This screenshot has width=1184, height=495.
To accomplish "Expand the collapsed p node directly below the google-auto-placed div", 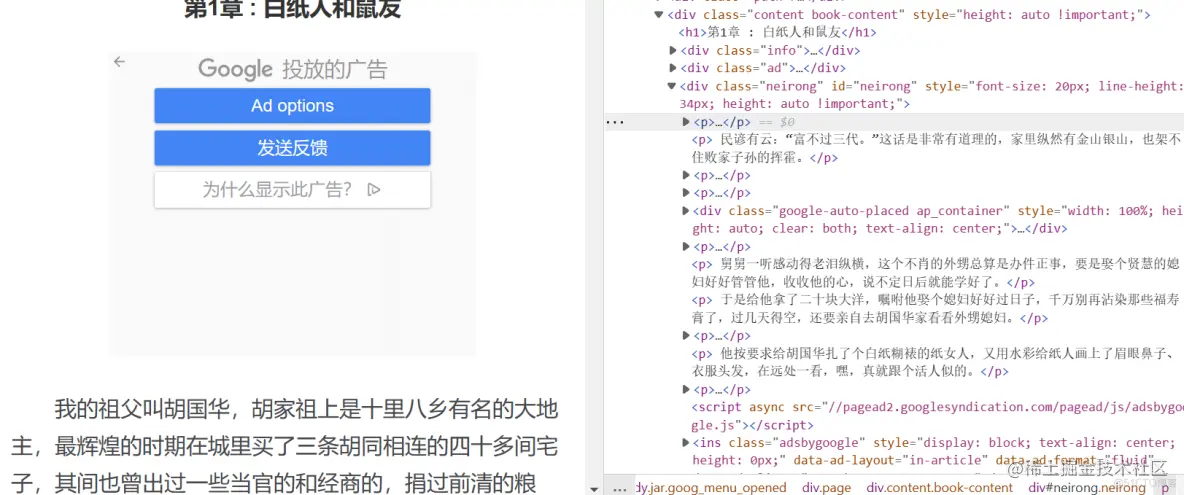I will pos(686,247).
